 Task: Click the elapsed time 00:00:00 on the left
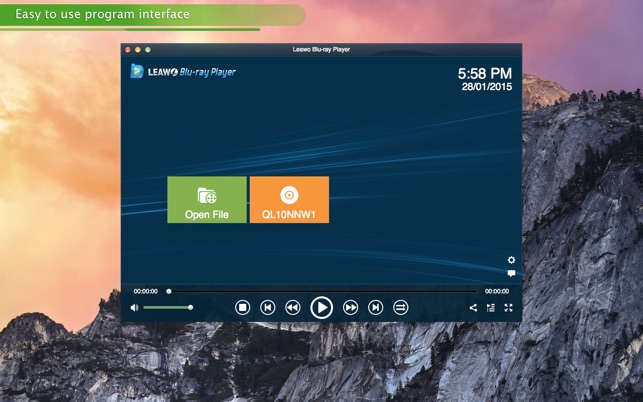(146, 291)
